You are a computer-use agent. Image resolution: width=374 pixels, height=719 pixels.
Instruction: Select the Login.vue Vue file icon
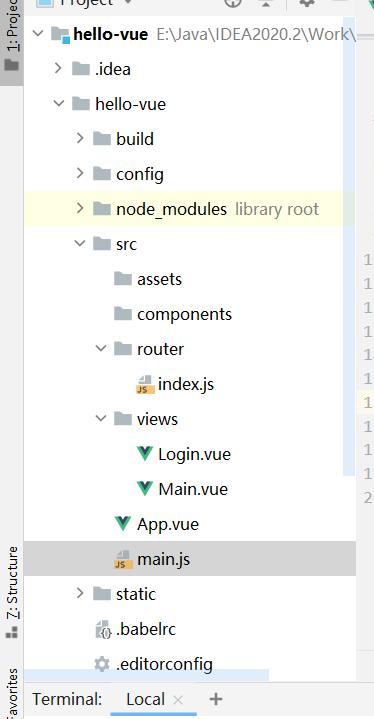[x=145, y=454]
